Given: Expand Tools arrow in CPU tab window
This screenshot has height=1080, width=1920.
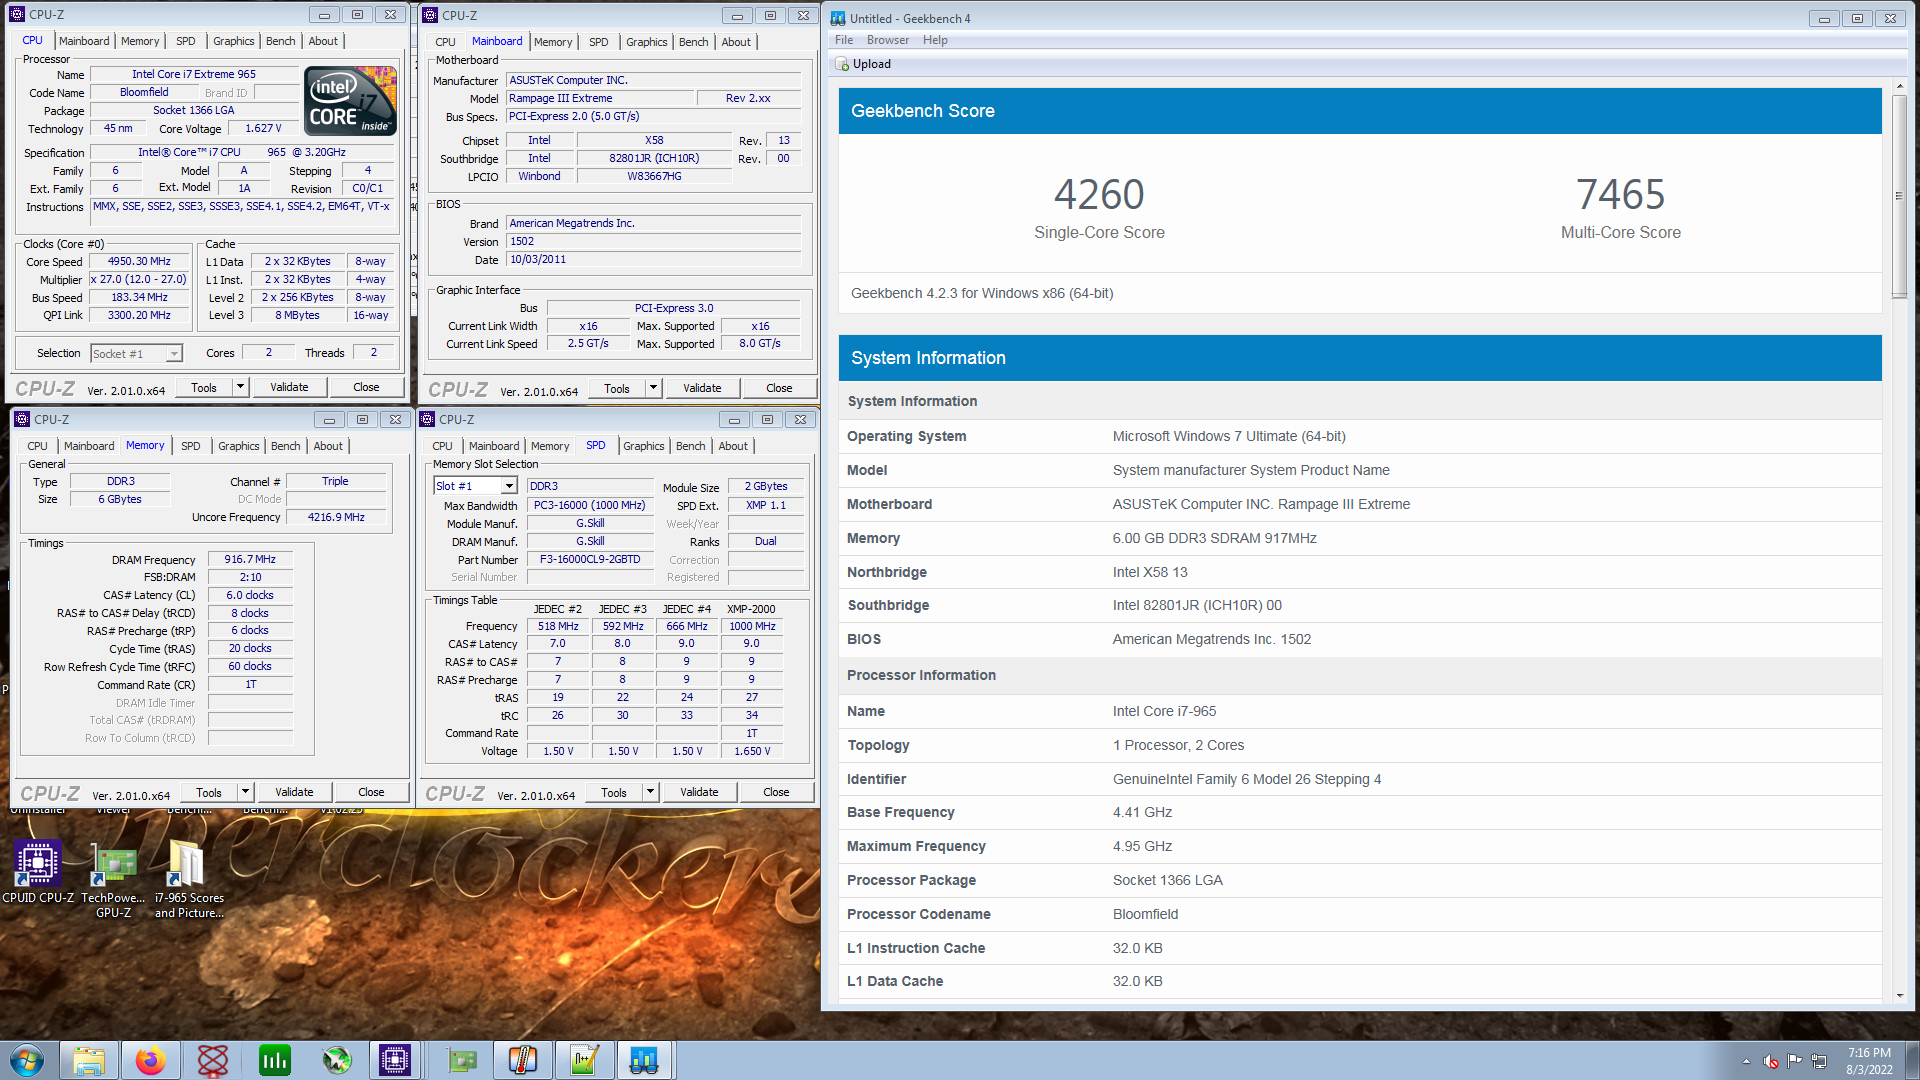Looking at the screenshot, I should [x=240, y=387].
